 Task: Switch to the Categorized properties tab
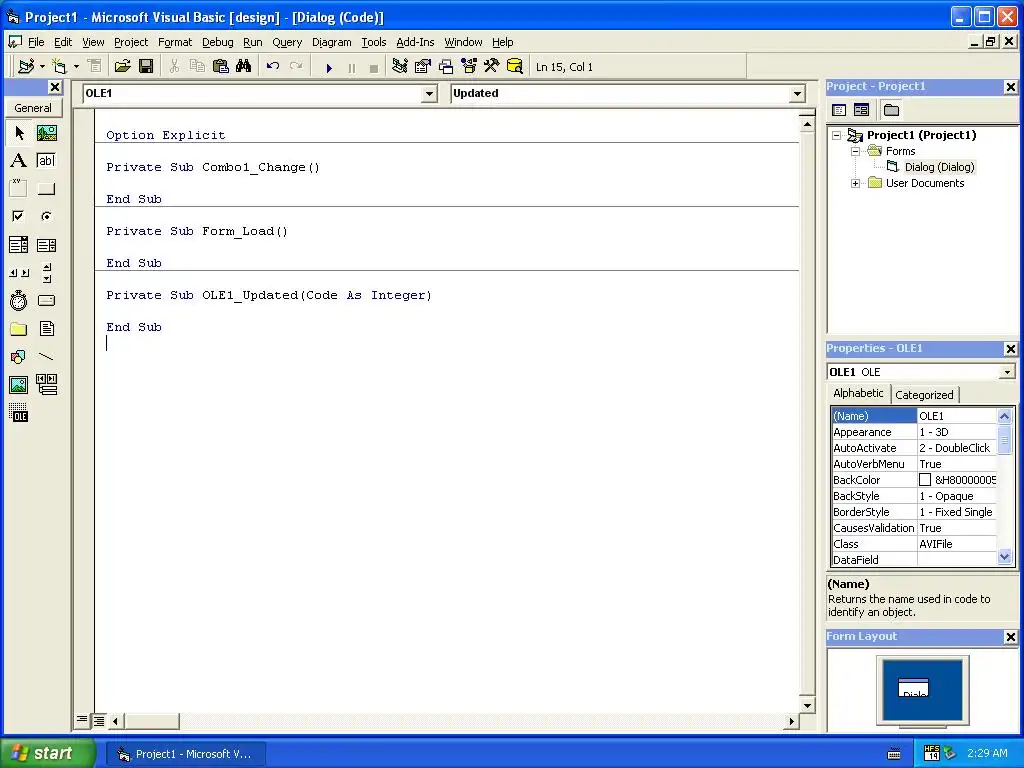pyautogui.click(x=924, y=394)
